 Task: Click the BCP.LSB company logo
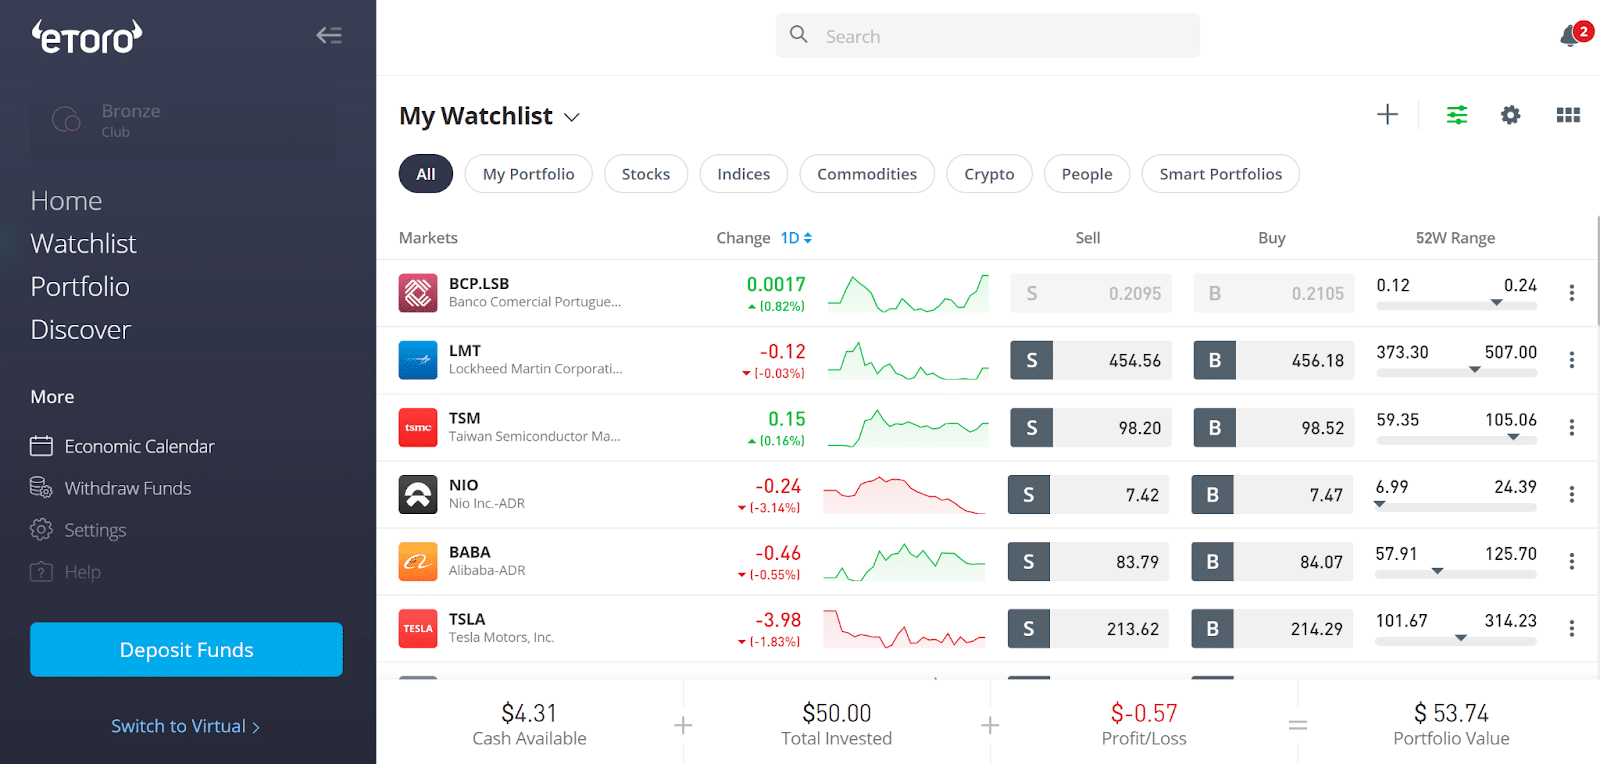click(x=418, y=293)
